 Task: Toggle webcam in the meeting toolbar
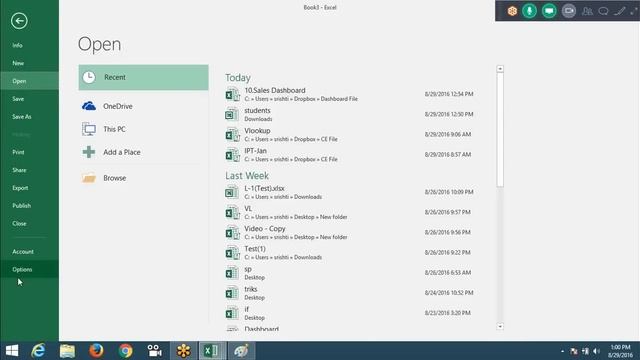[x=569, y=11]
